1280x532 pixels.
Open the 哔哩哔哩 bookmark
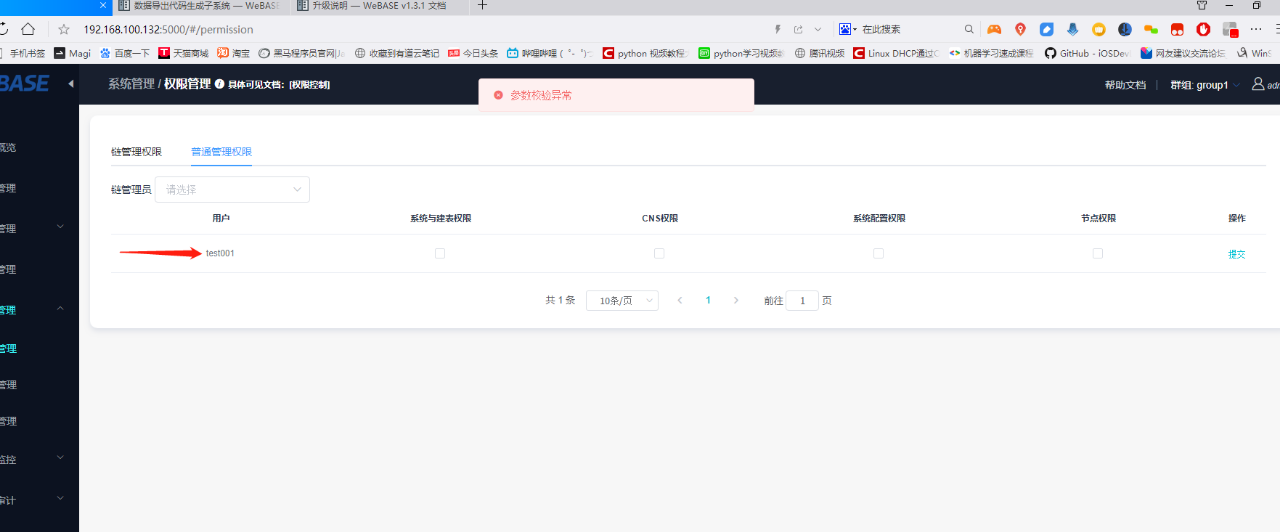549,53
